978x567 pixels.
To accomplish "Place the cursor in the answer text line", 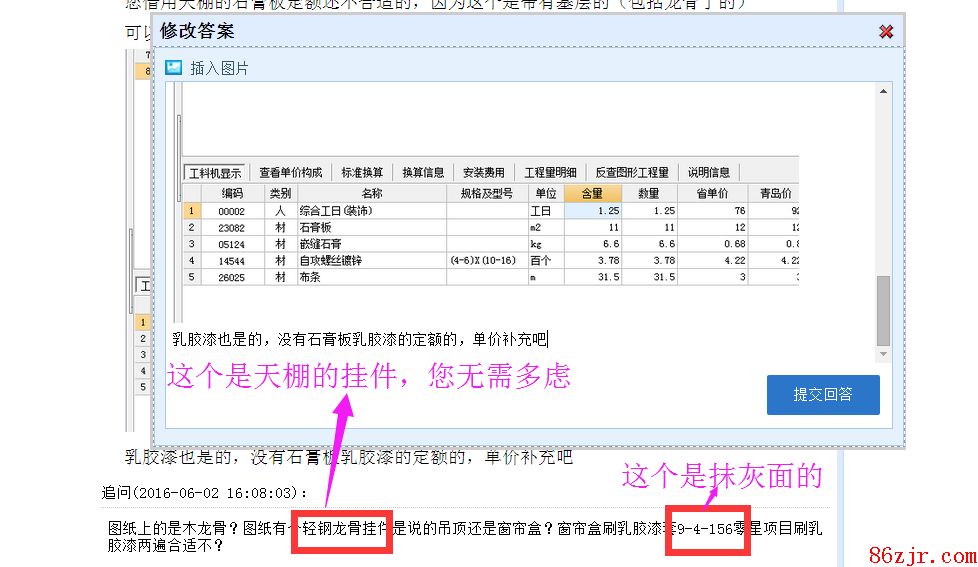I will point(360,341).
